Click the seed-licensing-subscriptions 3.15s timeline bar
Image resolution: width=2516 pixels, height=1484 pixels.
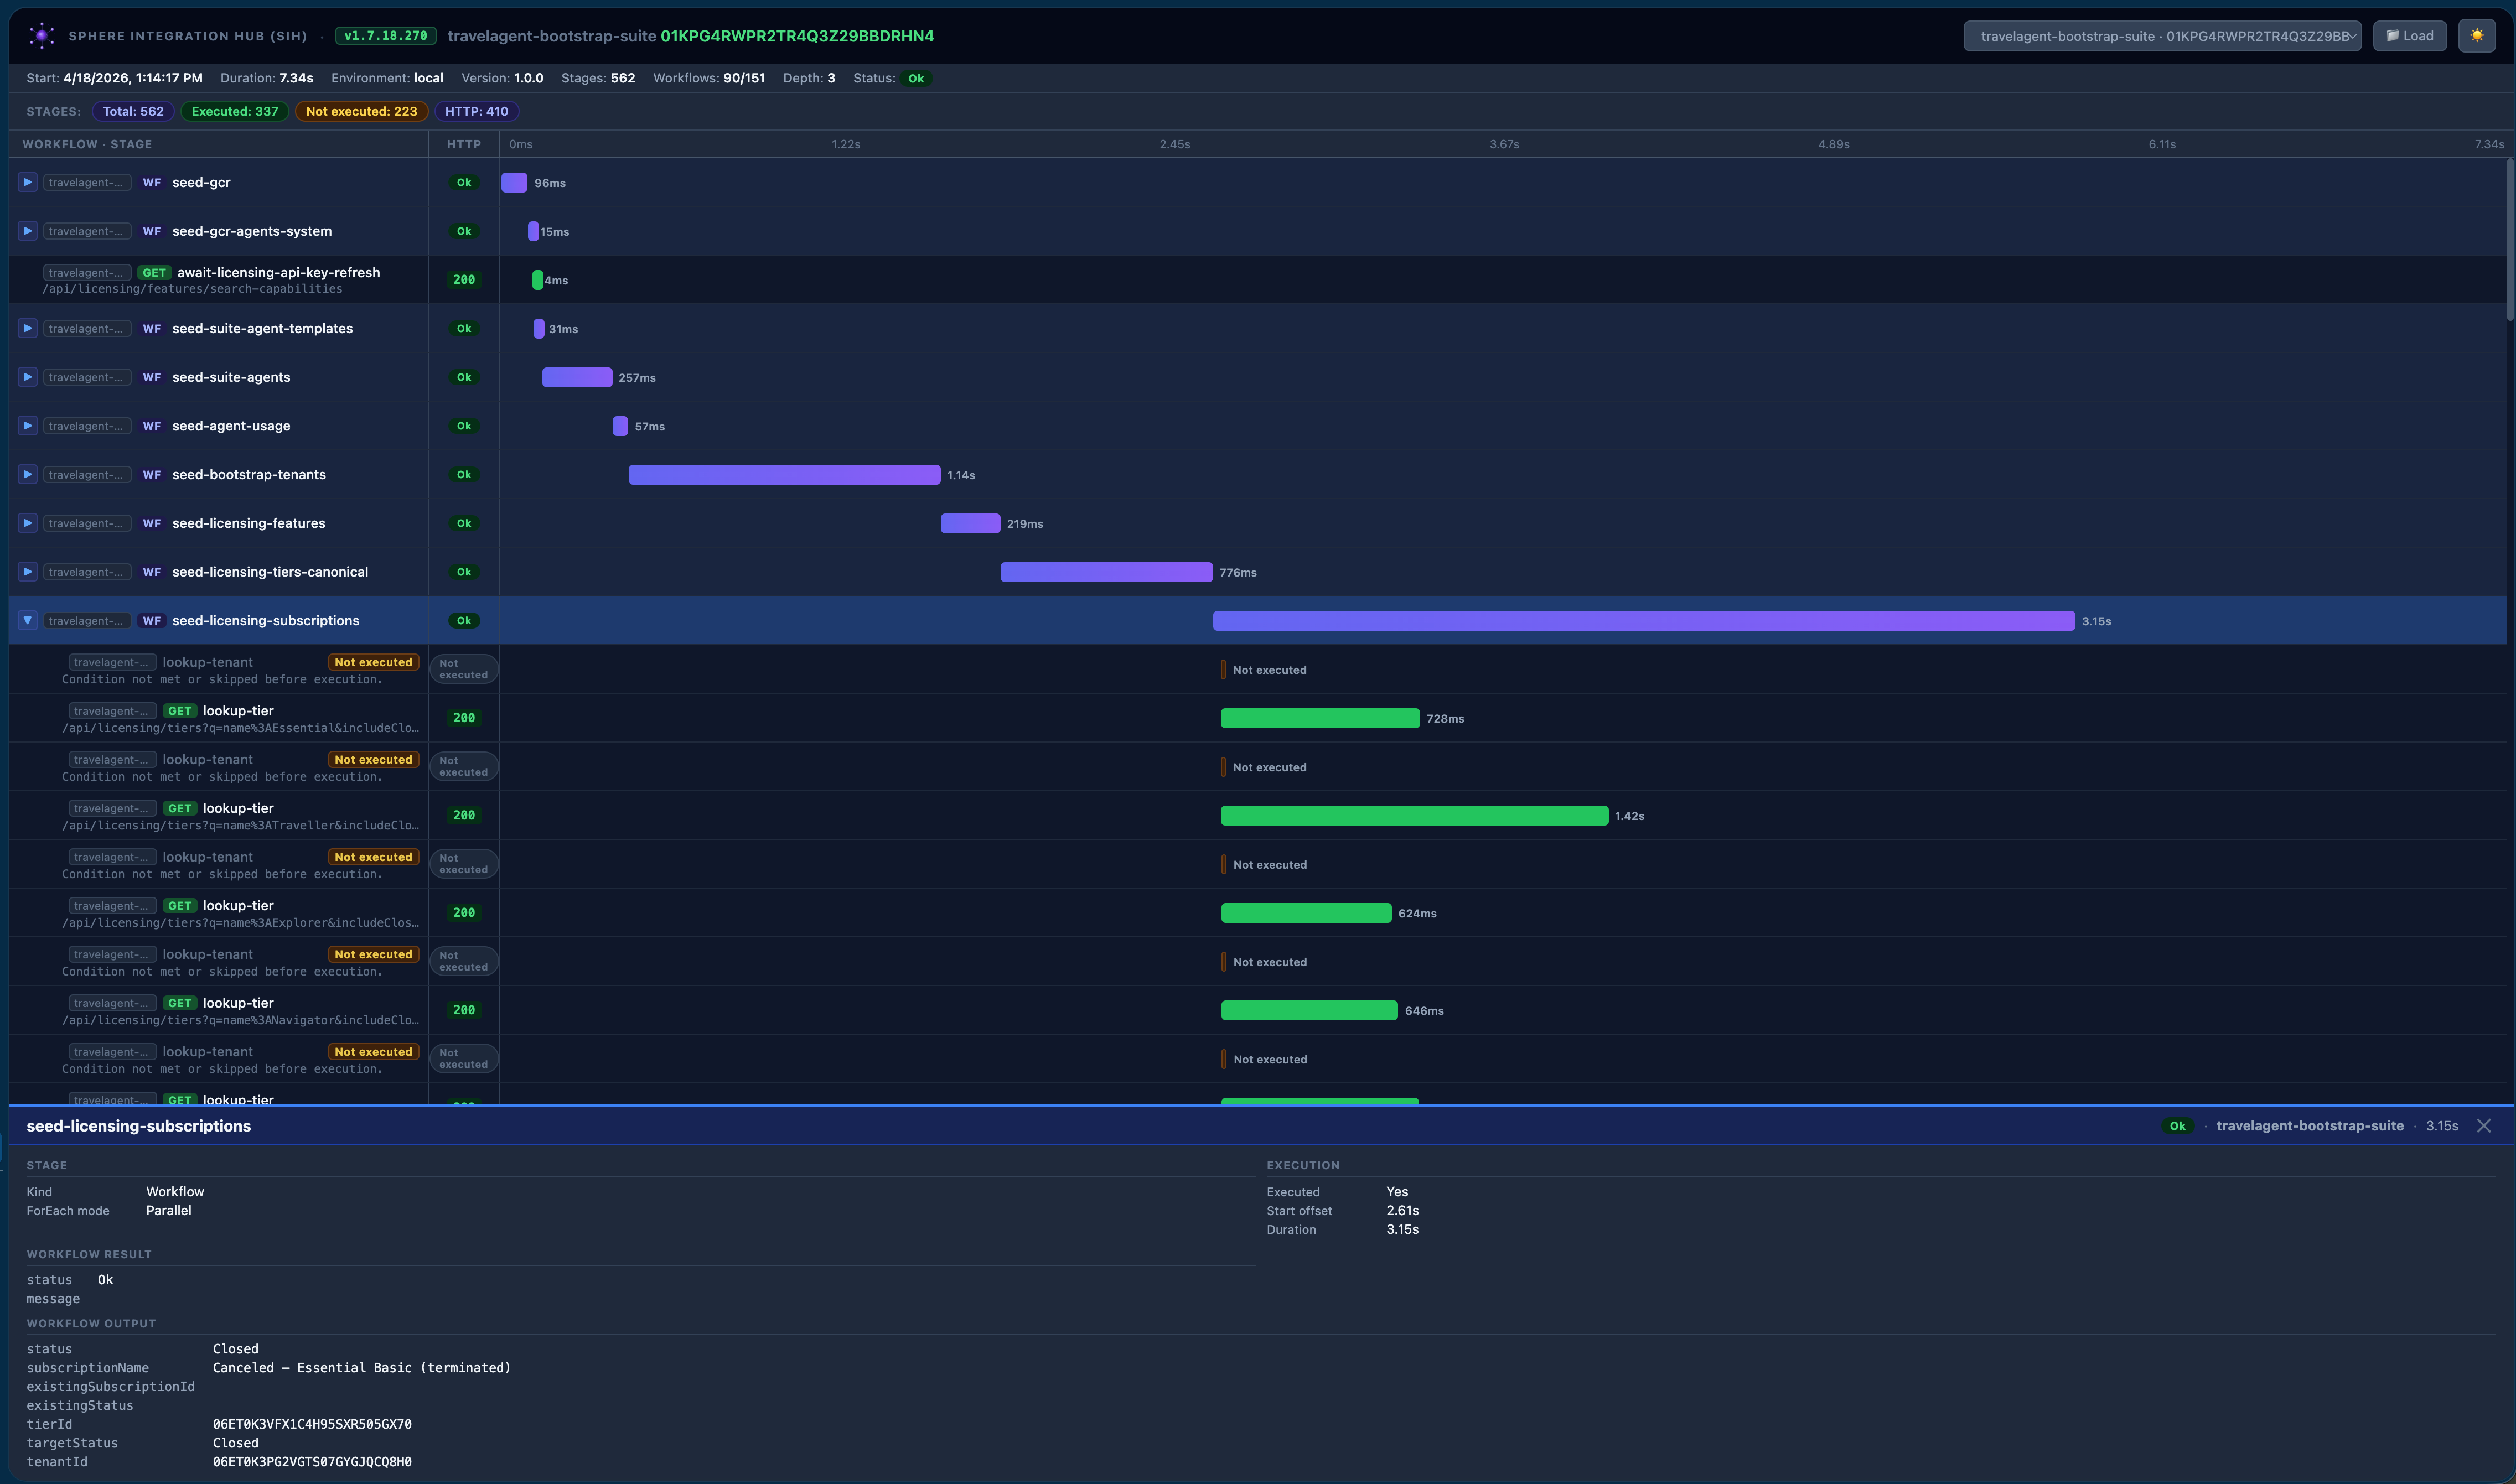(x=1643, y=621)
